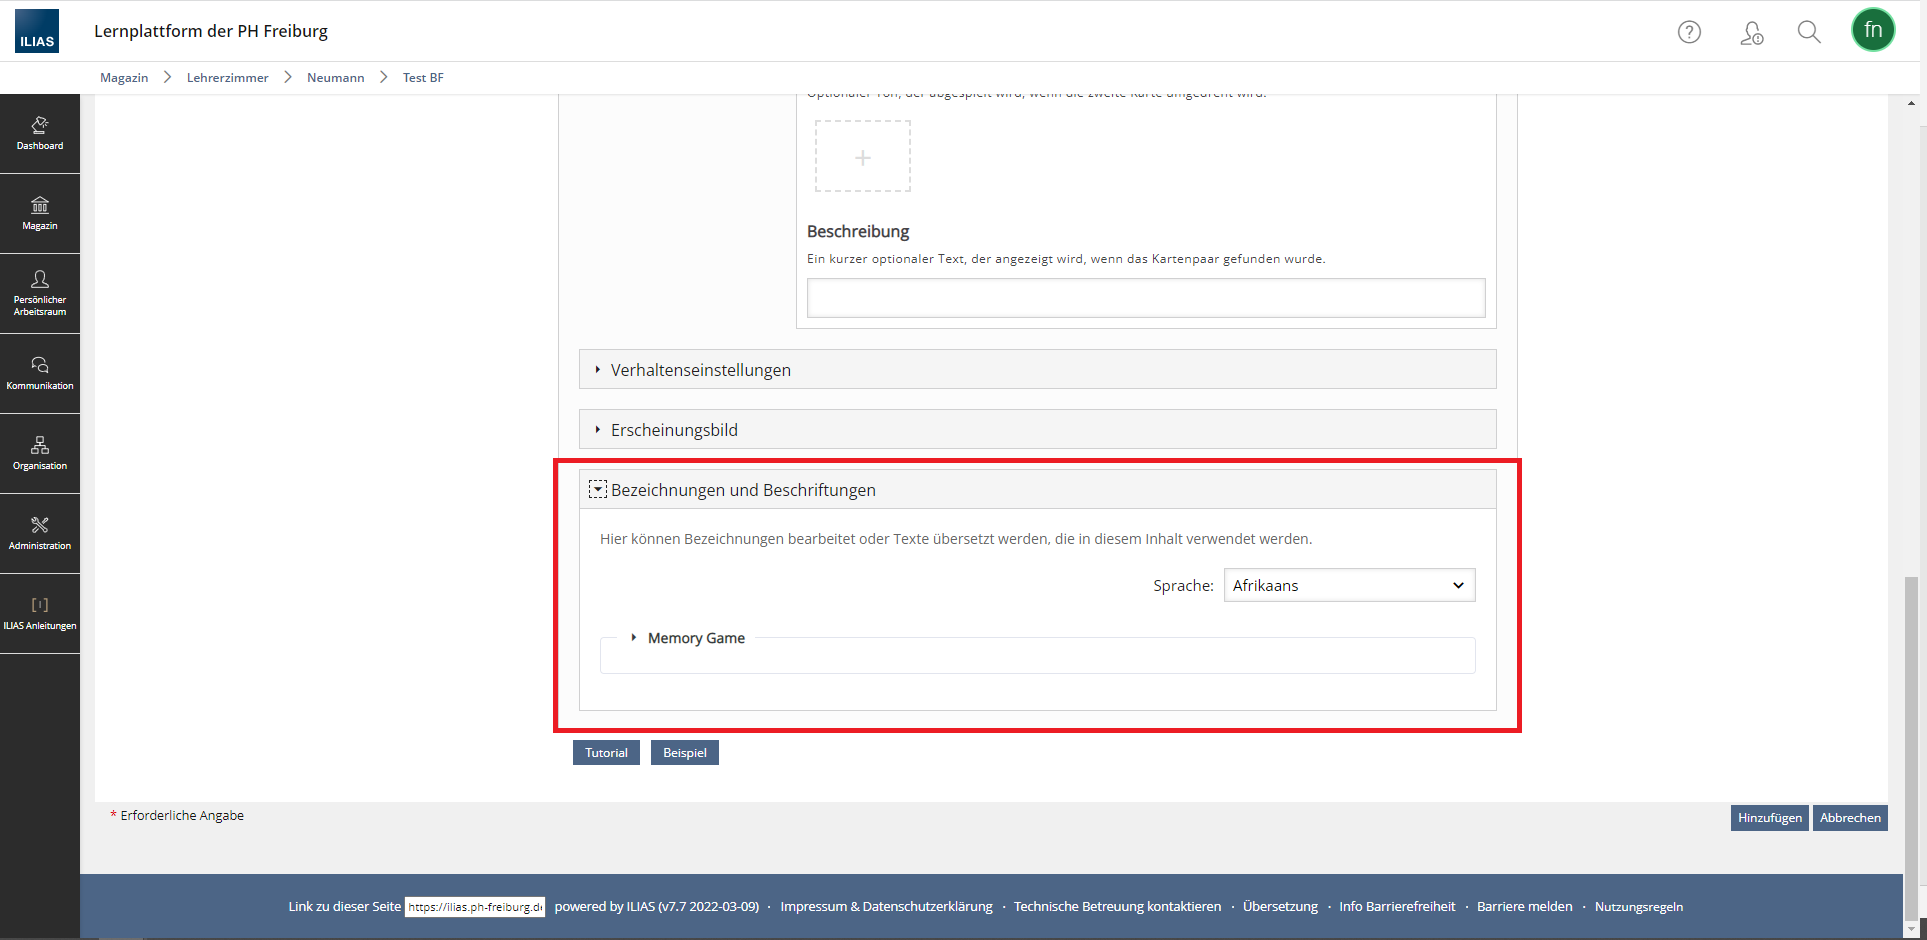This screenshot has width=1927, height=940.
Task: Open Magazin in the sidebar
Action: [x=40, y=213]
